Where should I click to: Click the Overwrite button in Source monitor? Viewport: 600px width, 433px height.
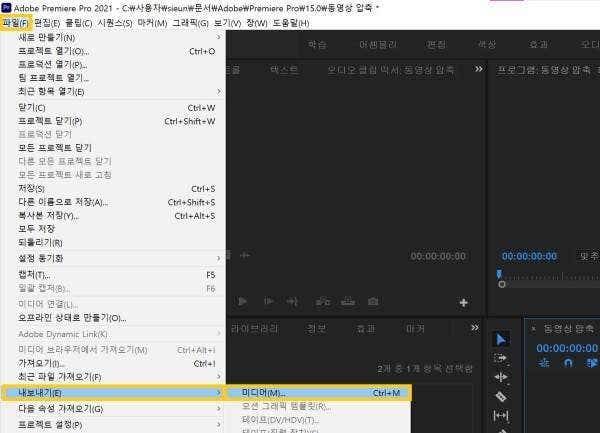(348, 302)
